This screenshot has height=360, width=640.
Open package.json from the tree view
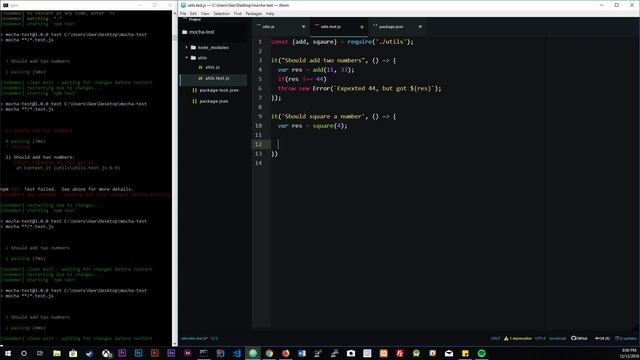click(x=213, y=101)
